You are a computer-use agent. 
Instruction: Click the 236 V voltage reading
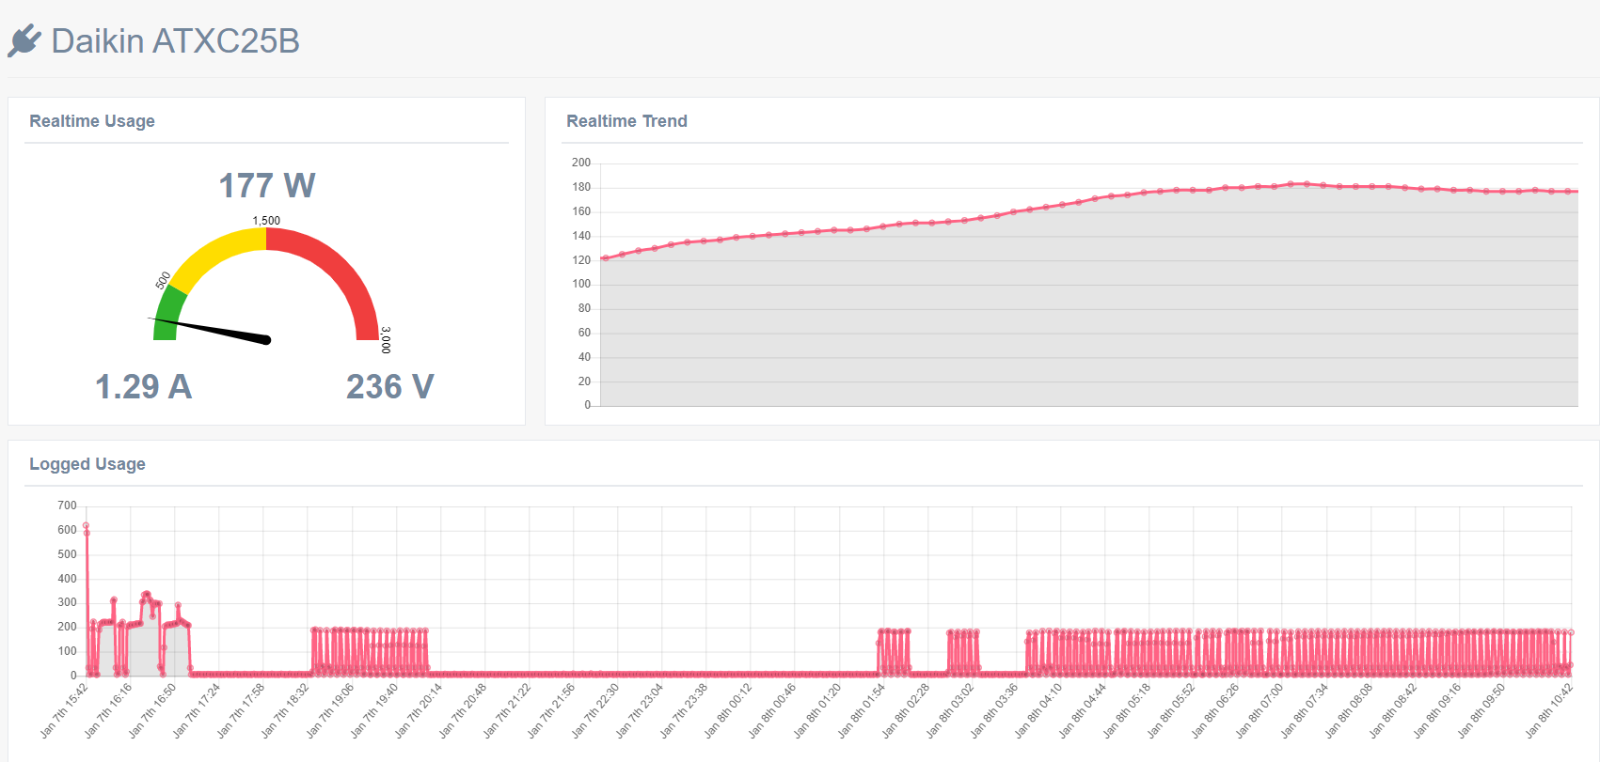pyautogui.click(x=390, y=386)
